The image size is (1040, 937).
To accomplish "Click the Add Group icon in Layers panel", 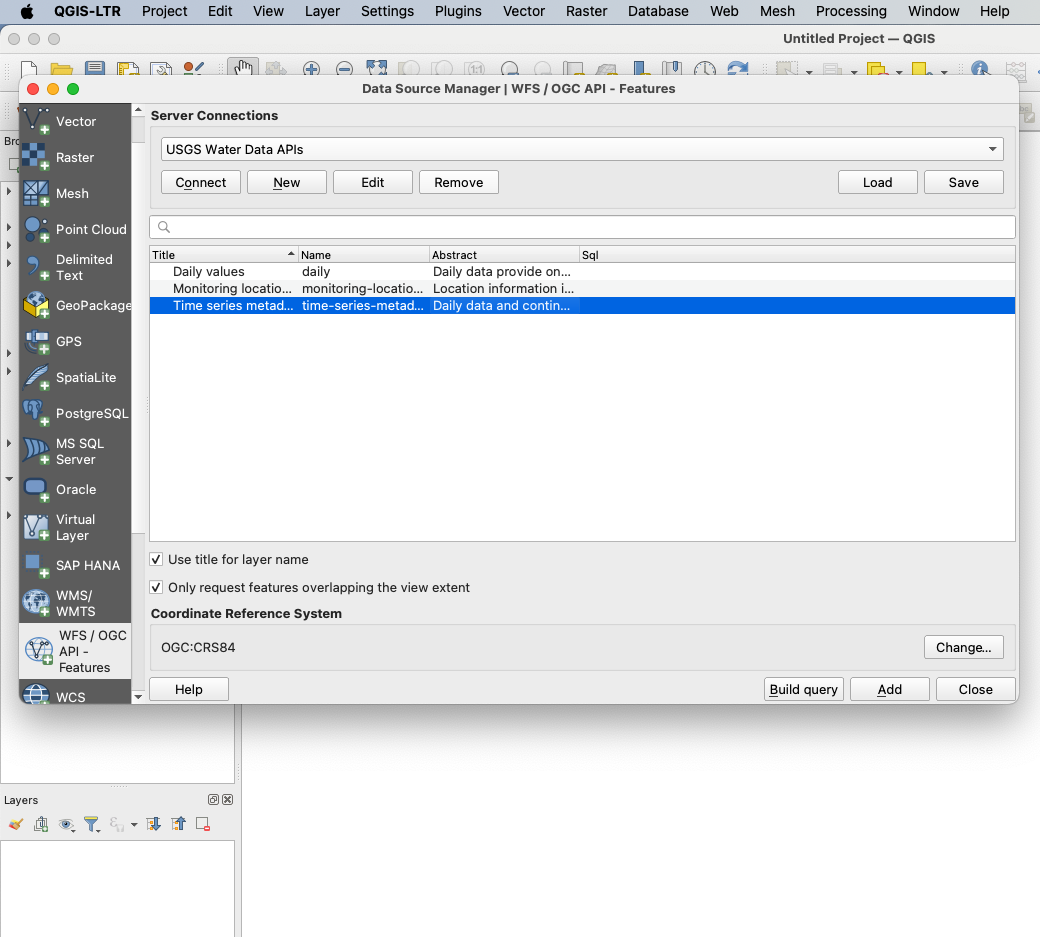I will click(41, 824).
